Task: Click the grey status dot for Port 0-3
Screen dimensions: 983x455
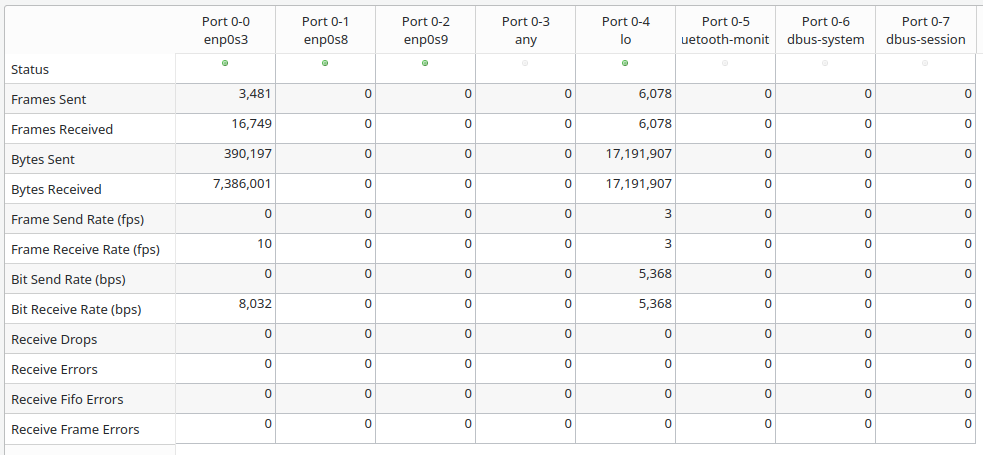Action: click(x=525, y=63)
